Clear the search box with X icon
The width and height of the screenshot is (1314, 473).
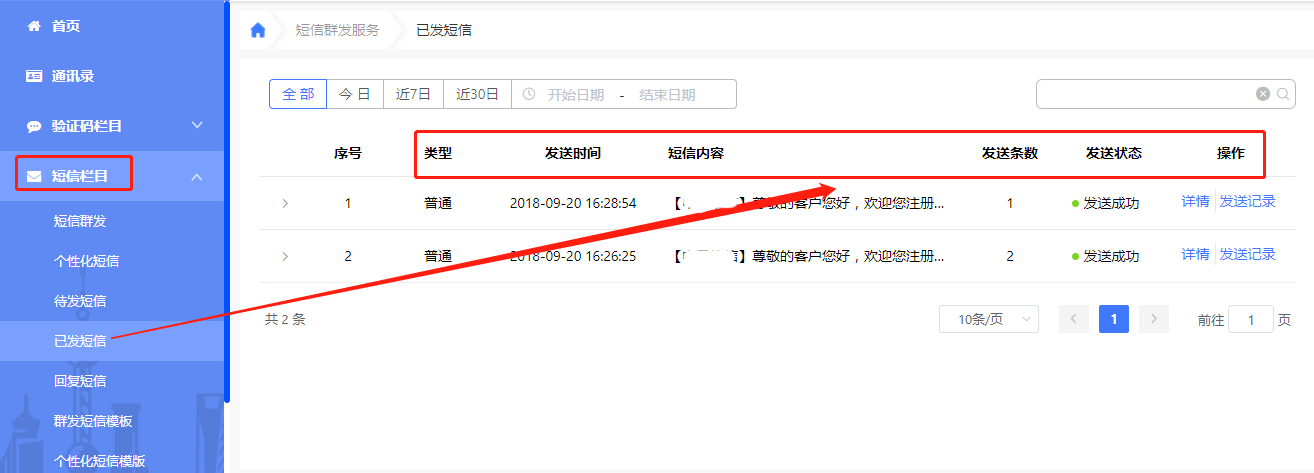pos(1263,94)
